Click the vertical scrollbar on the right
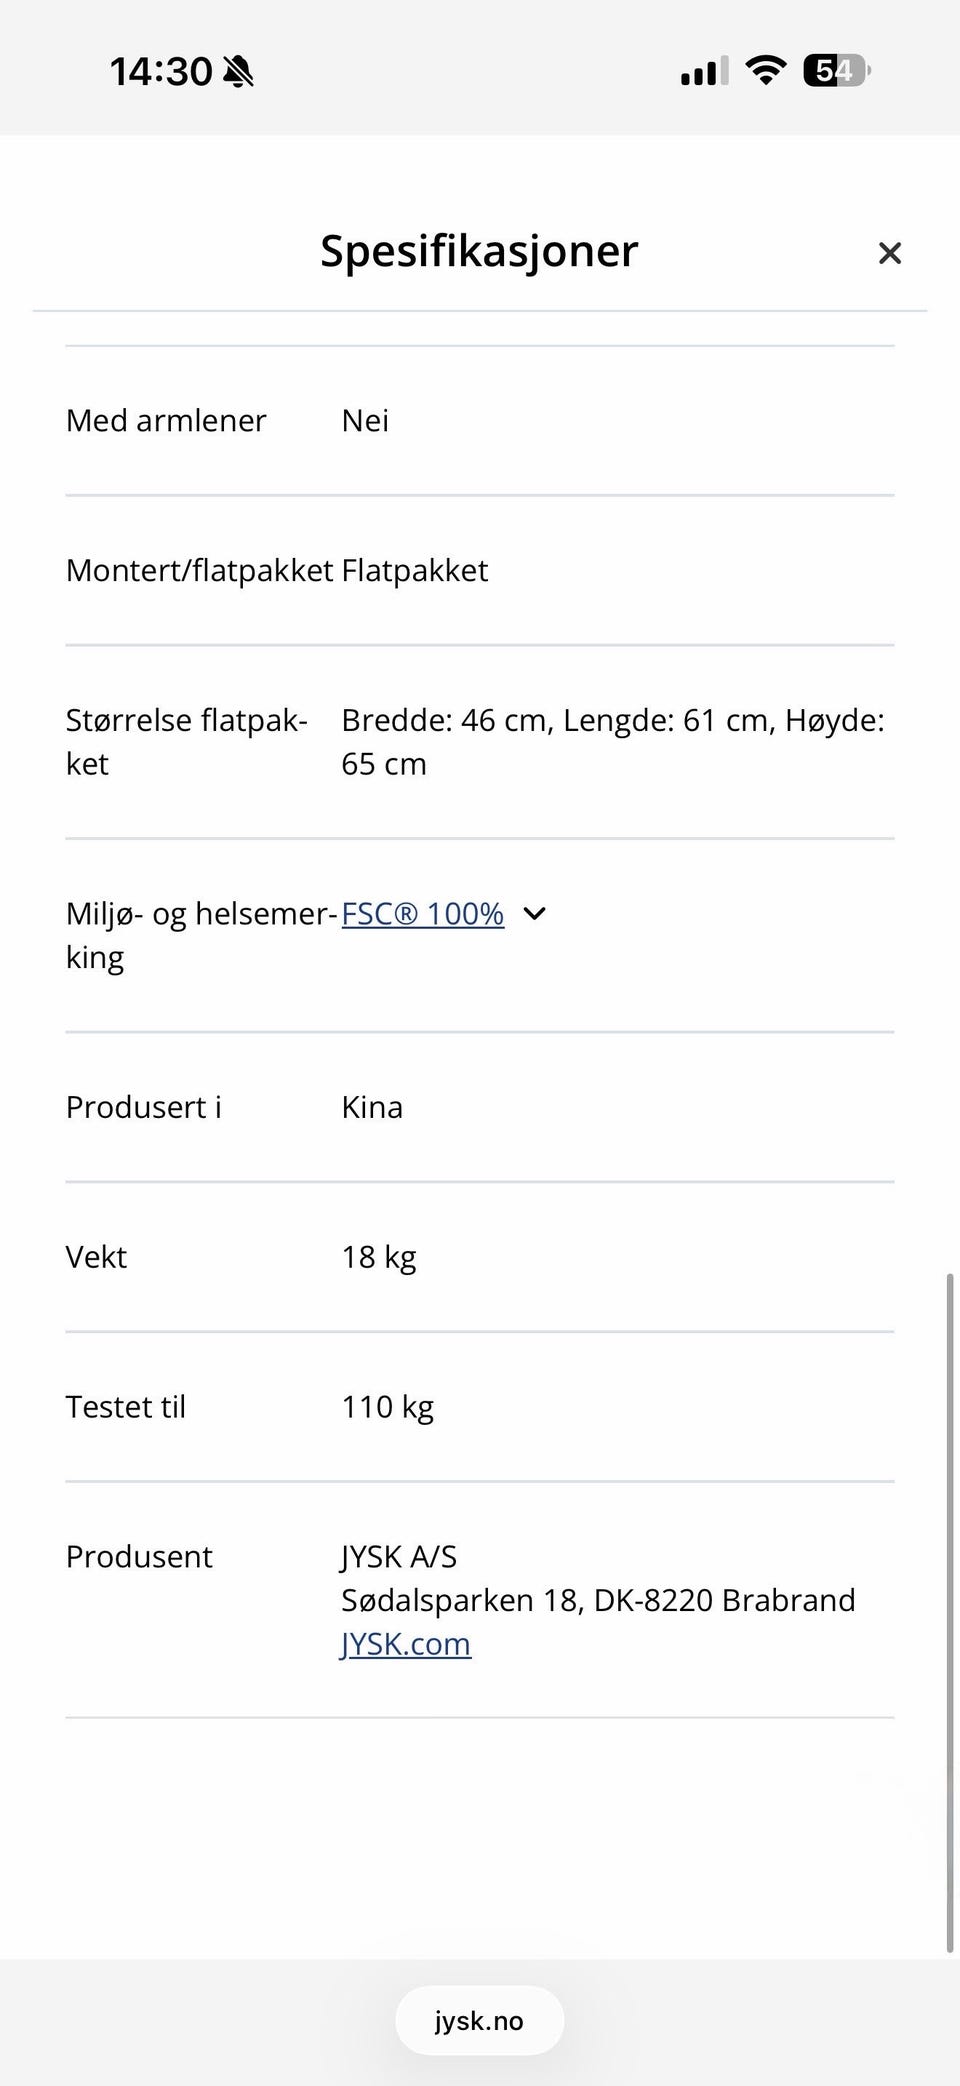 tap(950, 1612)
